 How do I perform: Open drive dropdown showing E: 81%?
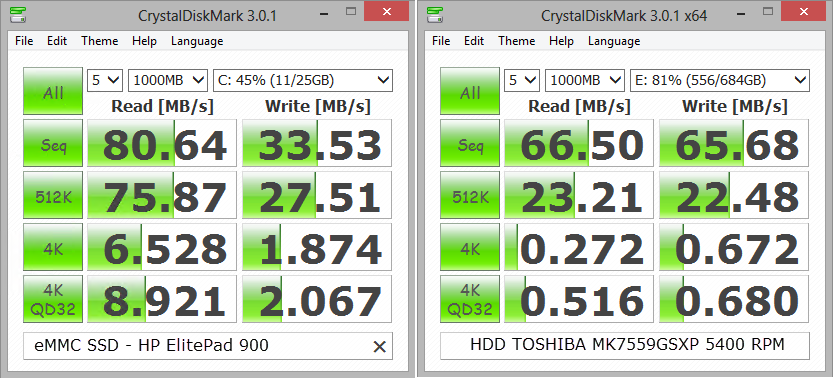pos(720,80)
